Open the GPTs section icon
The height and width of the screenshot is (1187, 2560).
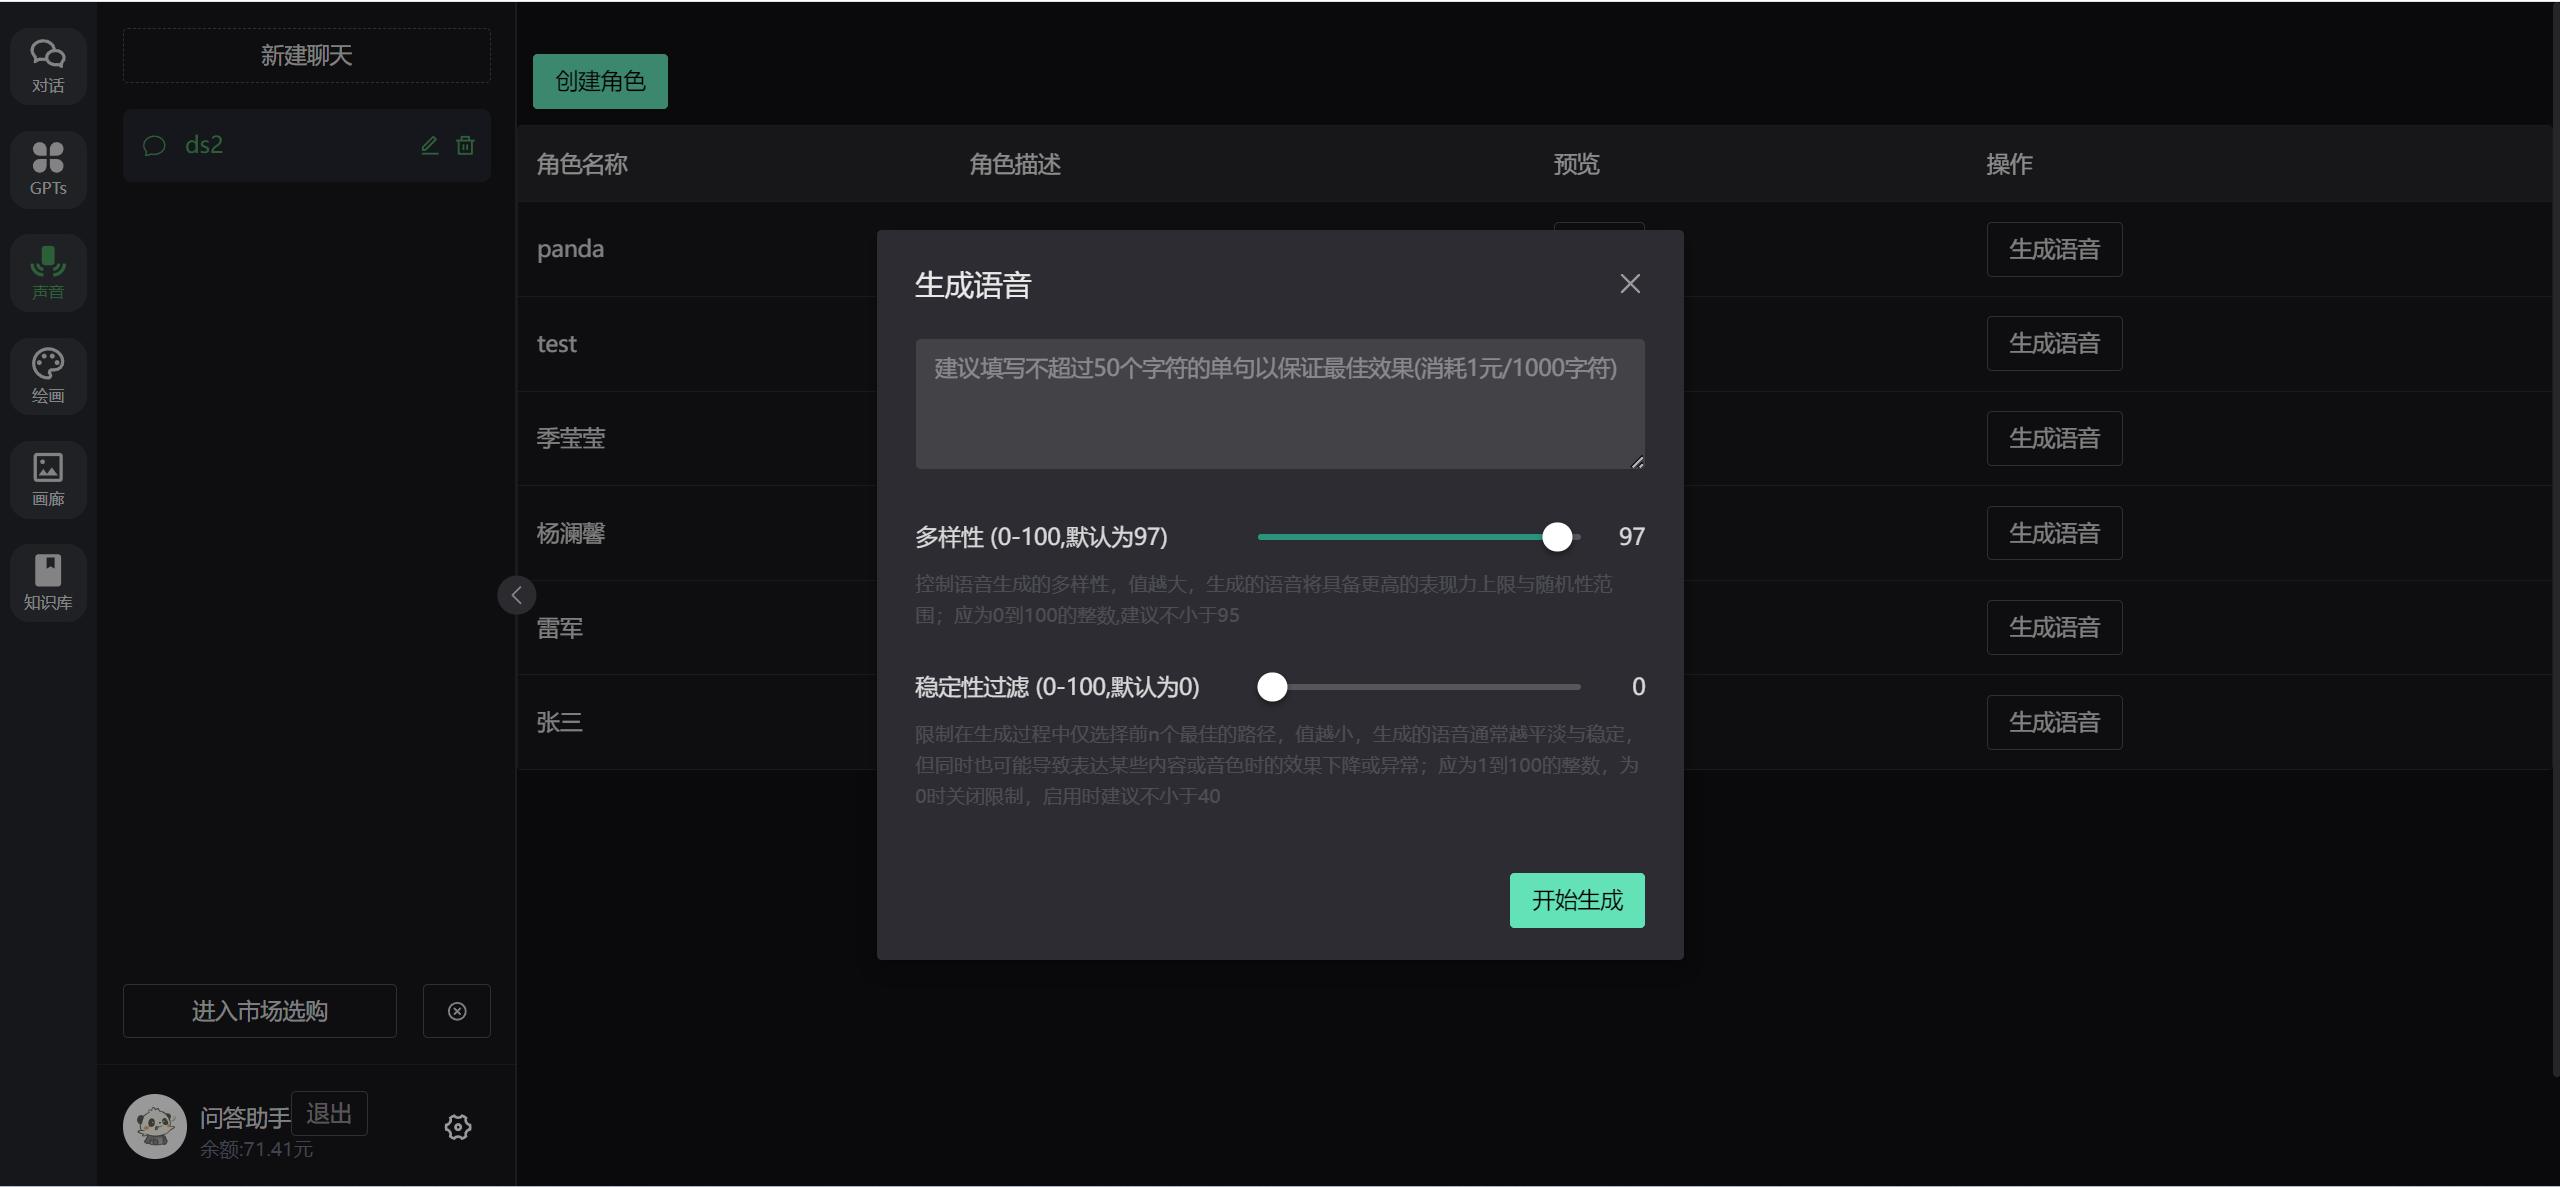point(48,169)
